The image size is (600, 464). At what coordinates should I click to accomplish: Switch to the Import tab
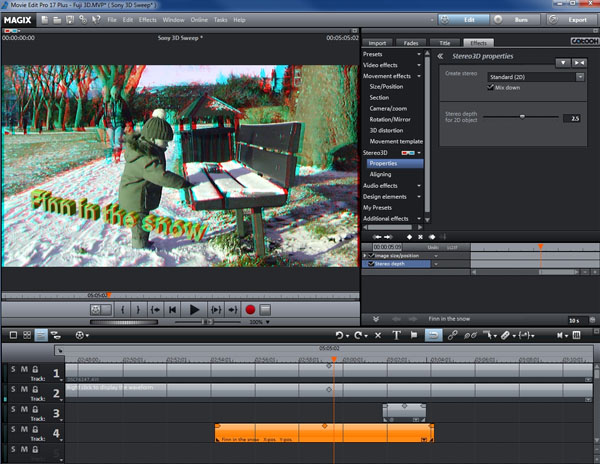point(377,43)
